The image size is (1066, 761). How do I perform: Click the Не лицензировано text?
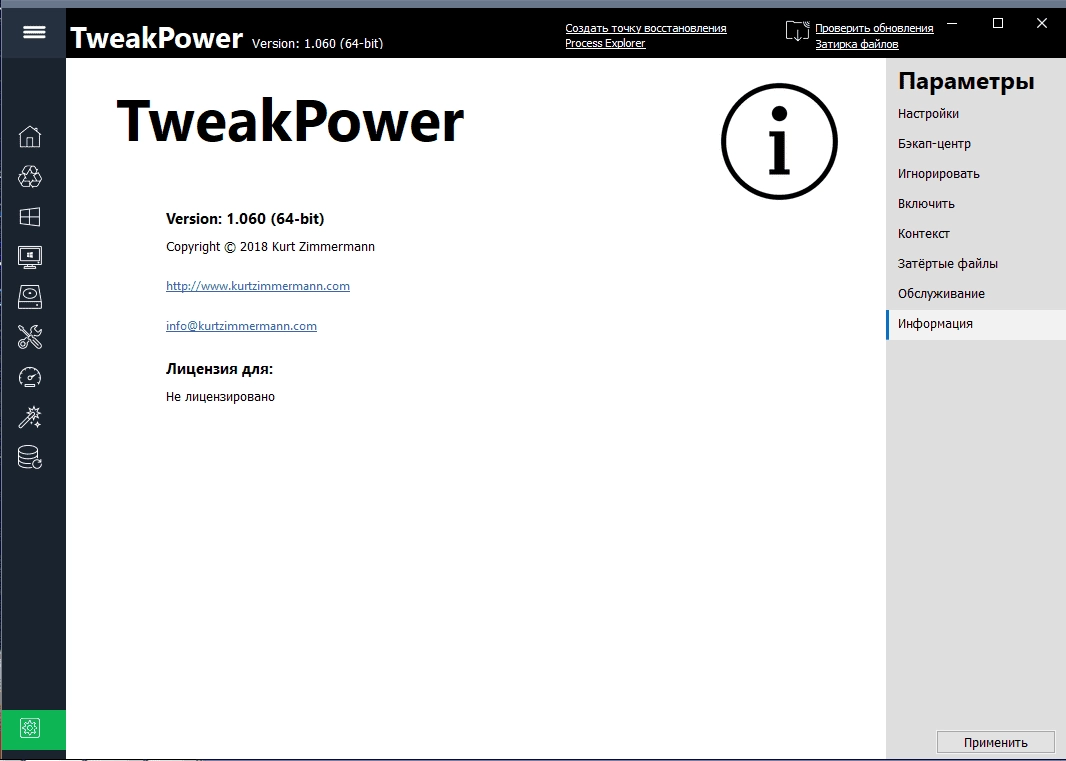(220, 396)
